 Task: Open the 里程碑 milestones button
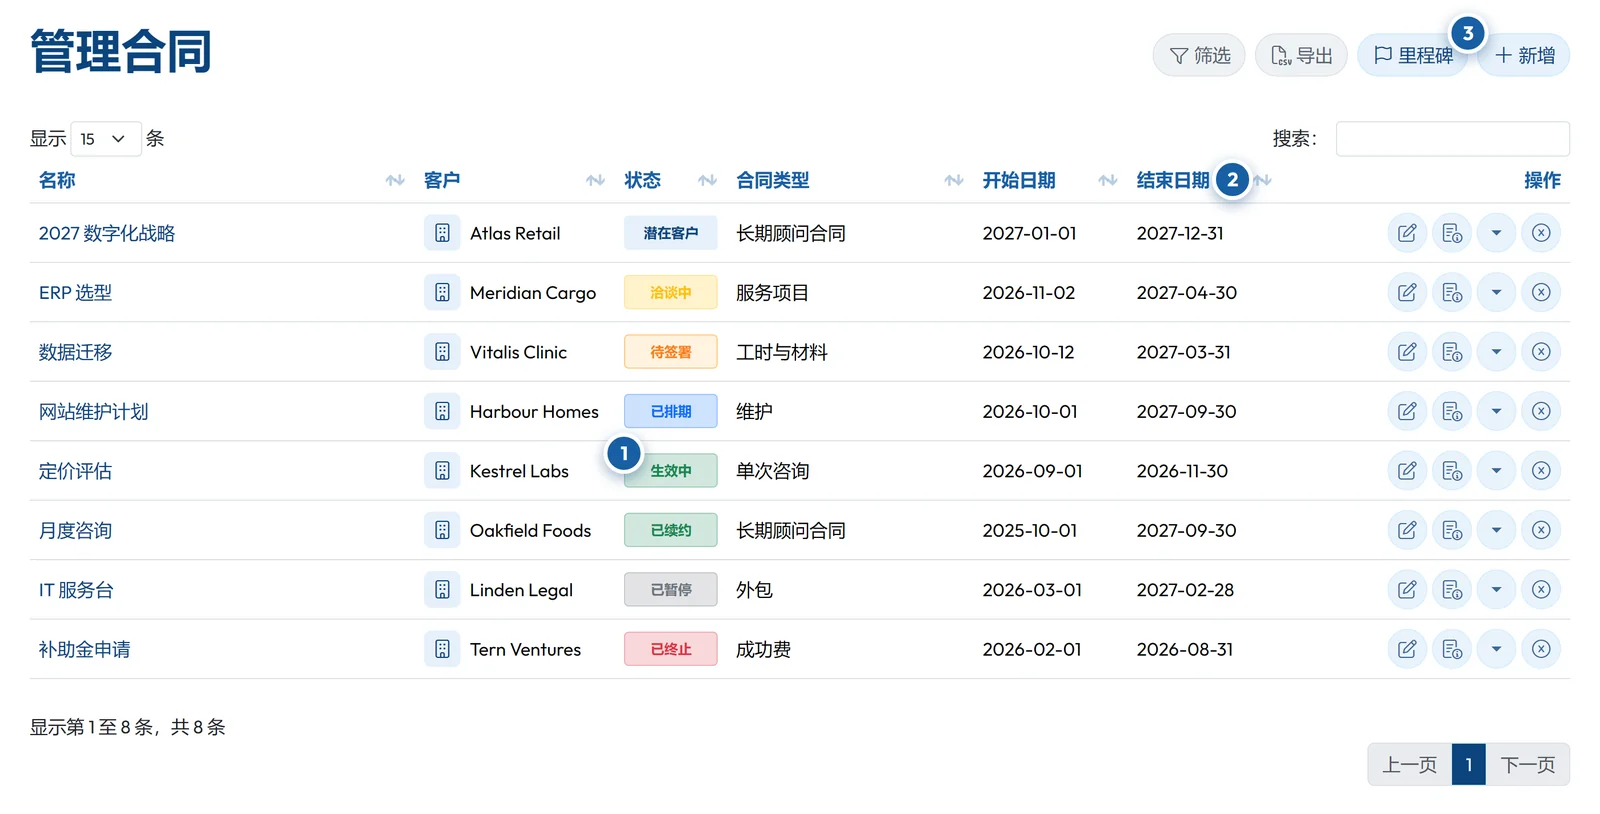click(1413, 55)
